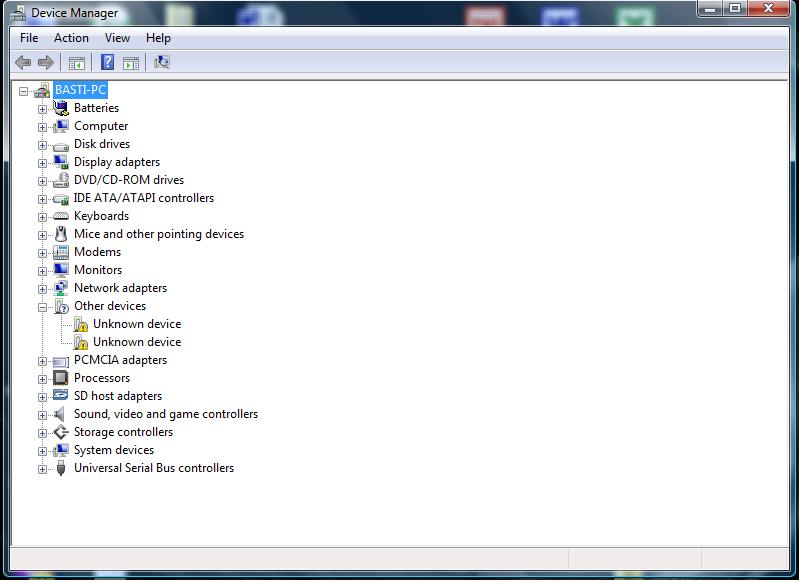Collapse the BASTI-PC root node

[23, 92]
